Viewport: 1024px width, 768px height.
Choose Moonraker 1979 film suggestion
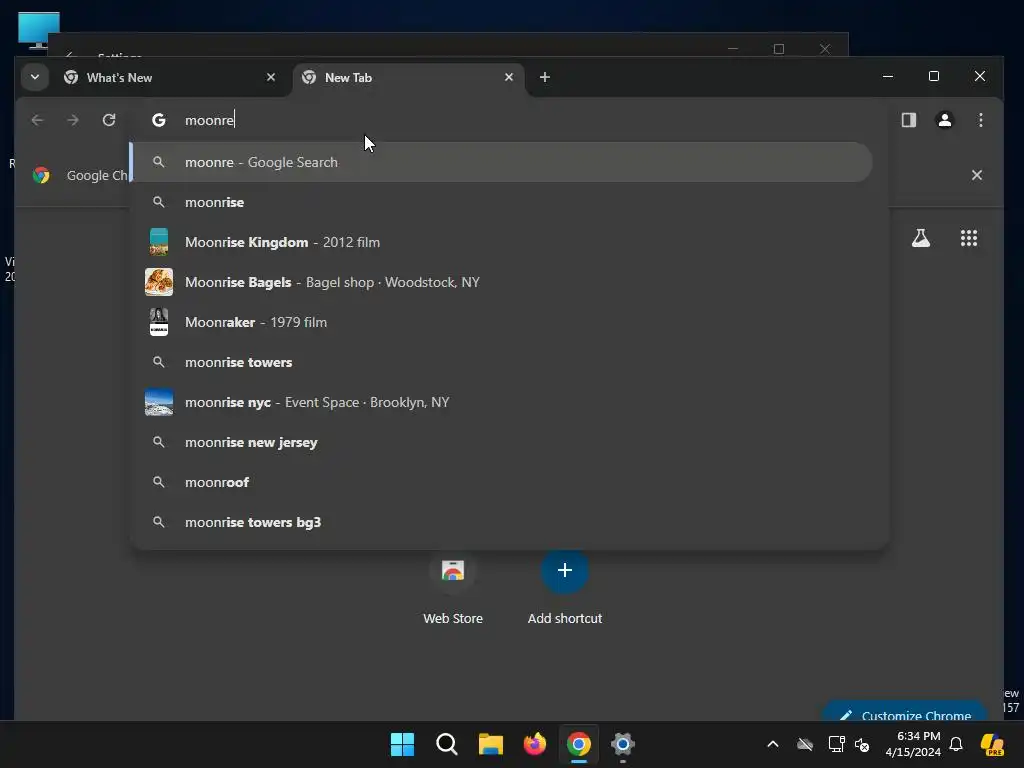pos(502,322)
